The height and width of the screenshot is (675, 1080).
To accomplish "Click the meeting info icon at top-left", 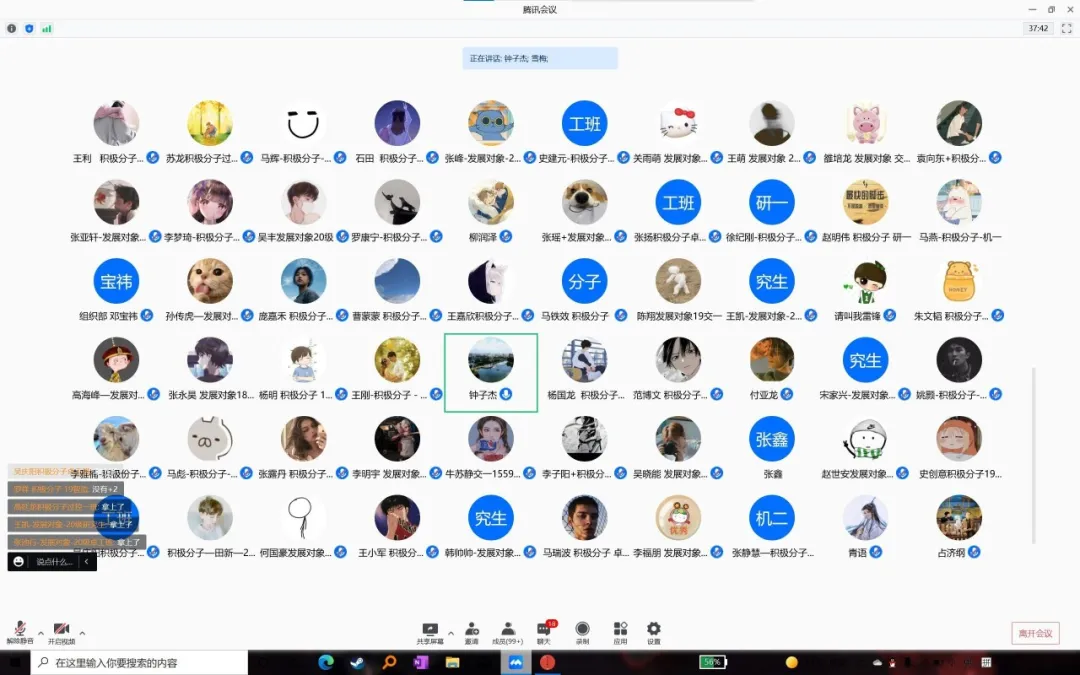I will pos(12,28).
